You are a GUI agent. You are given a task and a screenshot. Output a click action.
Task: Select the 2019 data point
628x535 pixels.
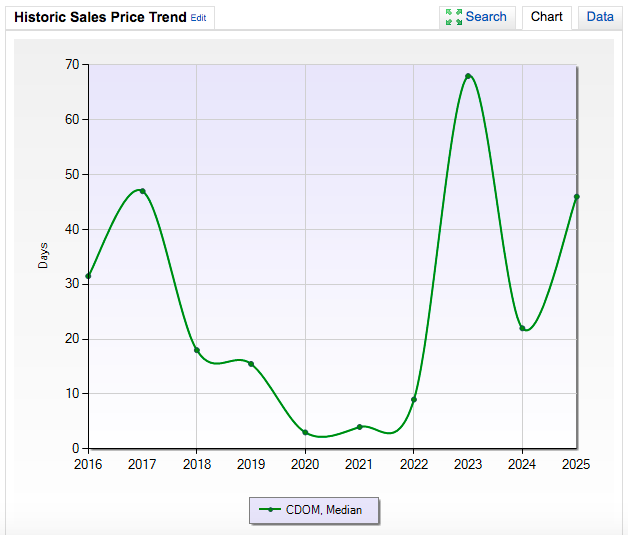(251, 364)
